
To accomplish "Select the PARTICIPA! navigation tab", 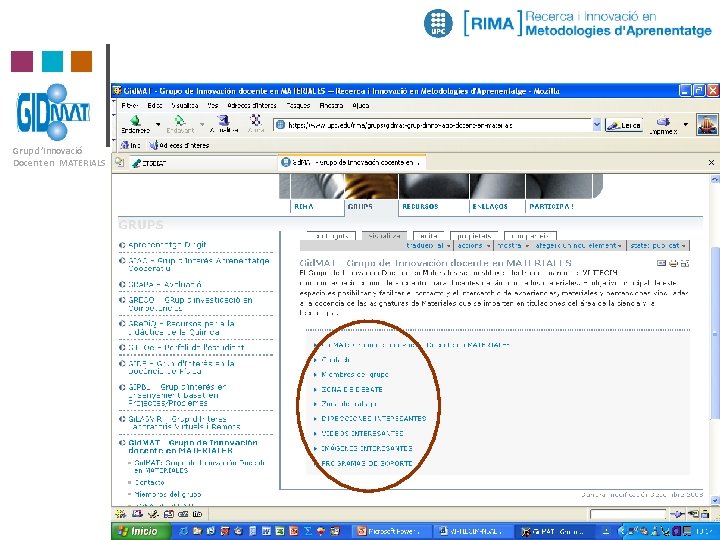I will point(551,207).
